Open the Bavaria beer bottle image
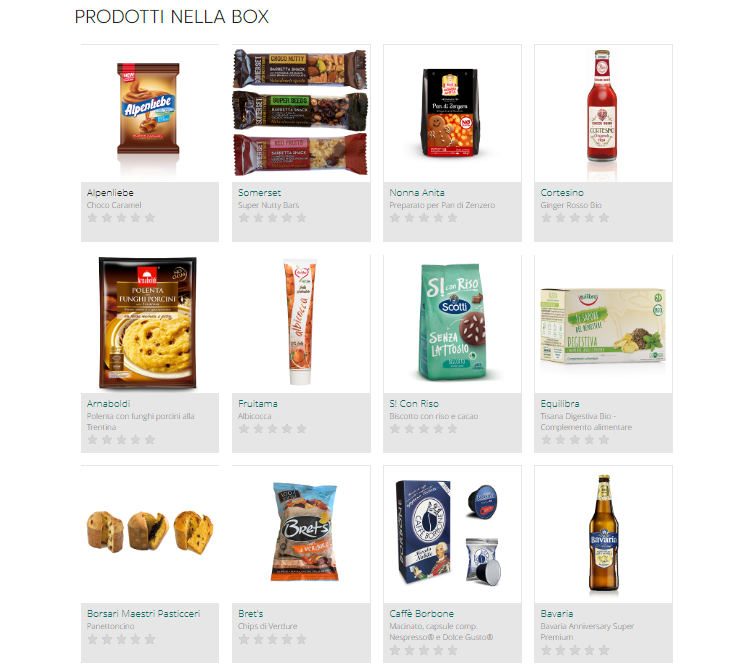753x672 pixels. (x=603, y=534)
